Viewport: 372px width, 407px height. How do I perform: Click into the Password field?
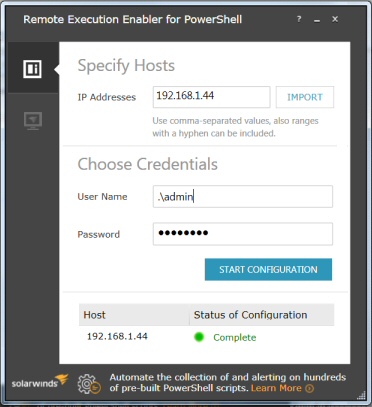coord(243,234)
